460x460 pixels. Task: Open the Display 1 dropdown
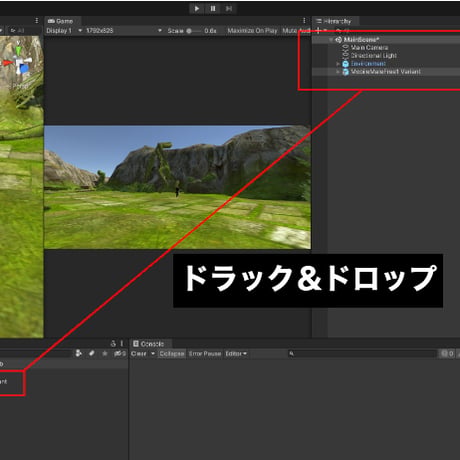click(64, 31)
